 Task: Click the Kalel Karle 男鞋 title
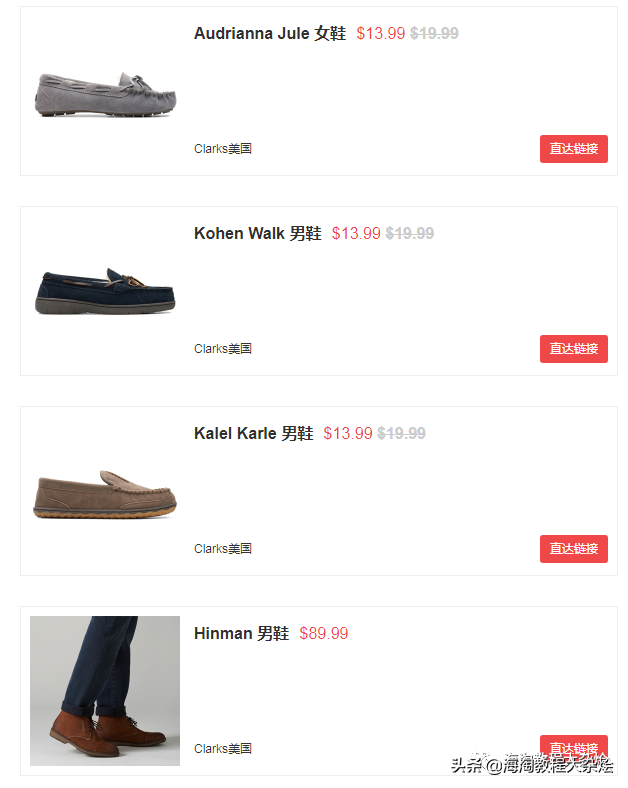point(253,433)
